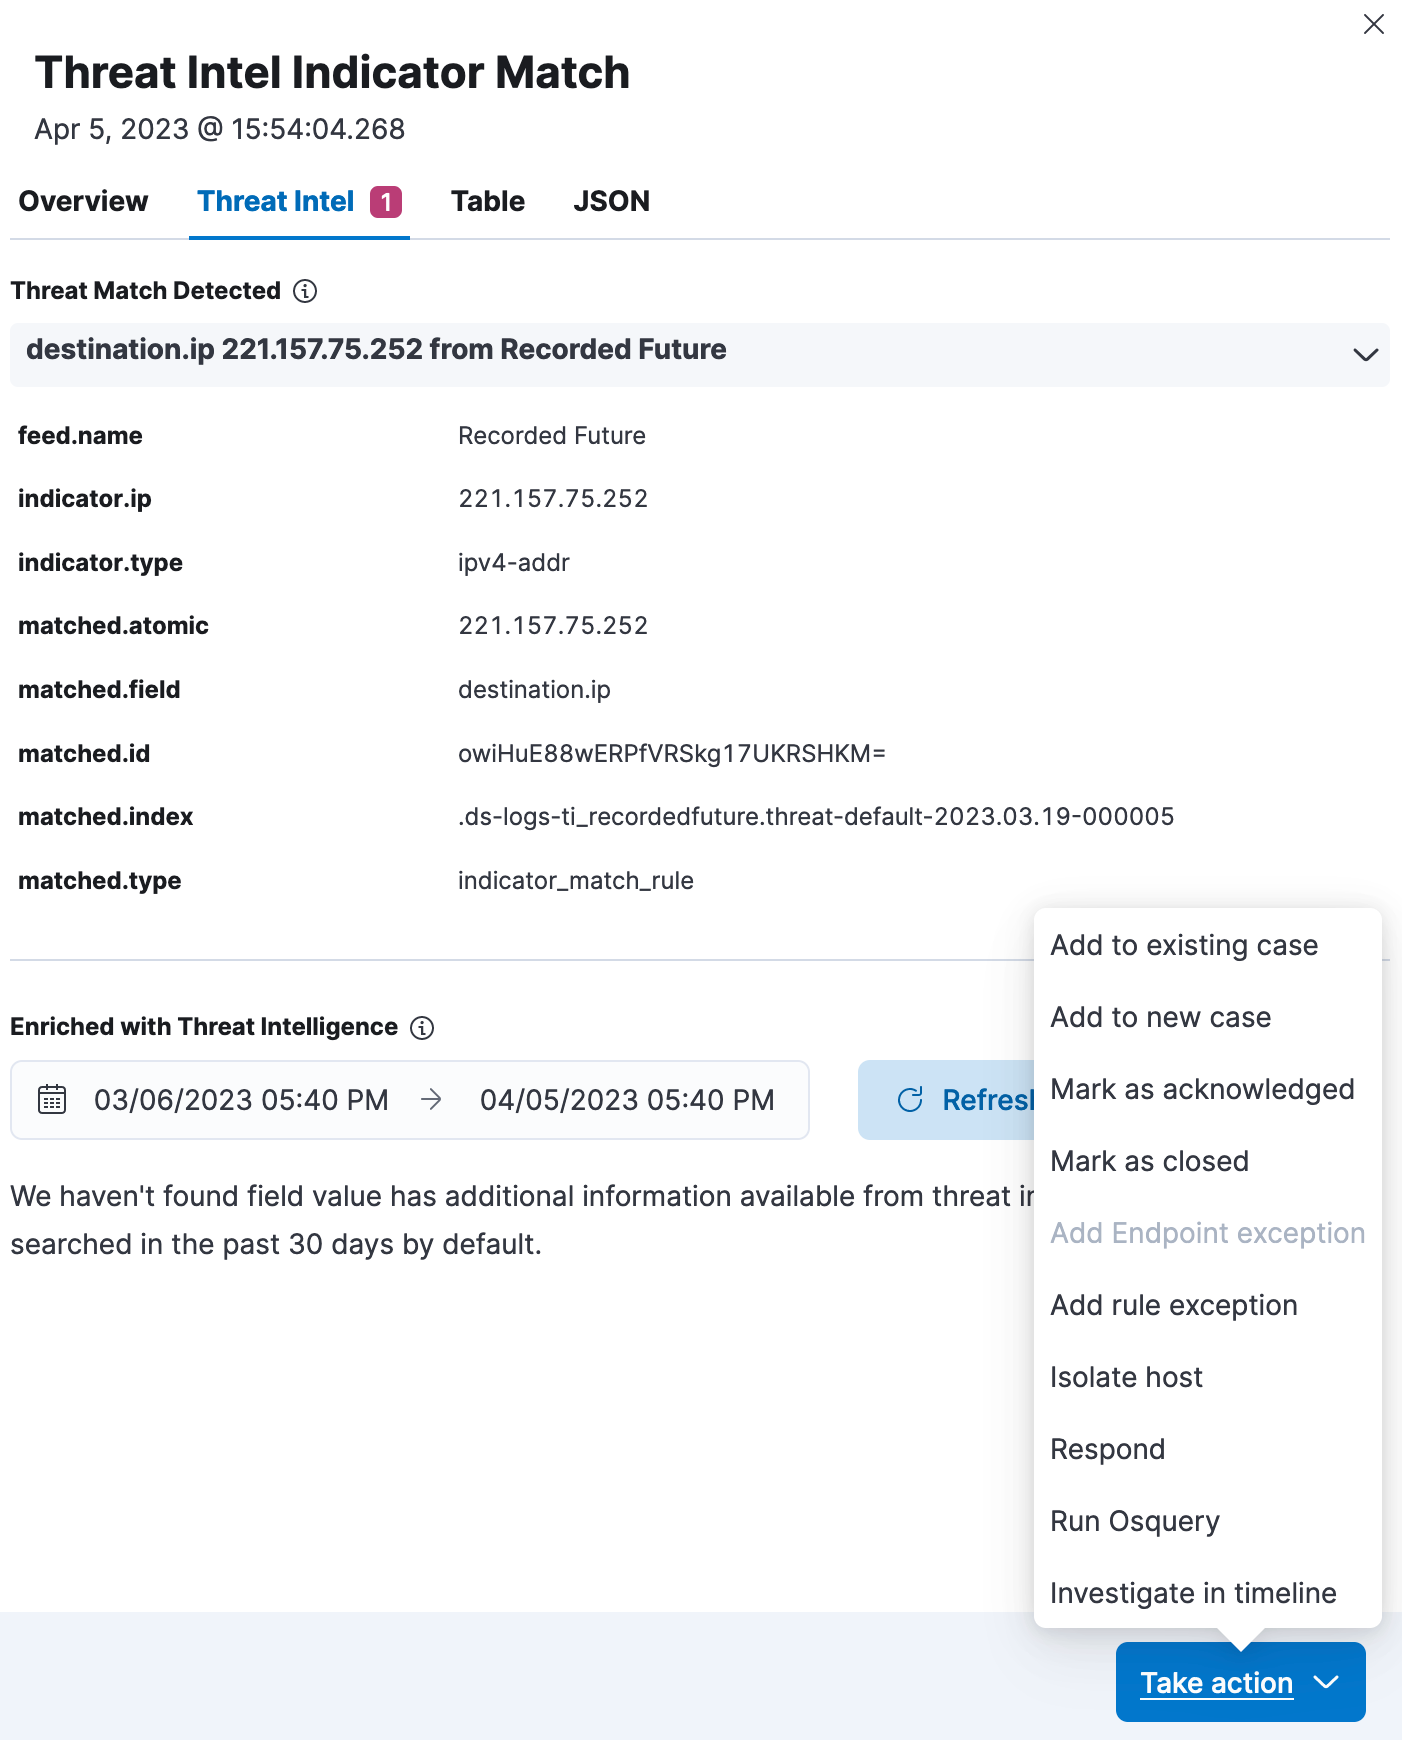Click the timestamp Apr 5, 2023 @ 15:54:04.268
The width and height of the screenshot is (1402, 1740).
point(220,129)
